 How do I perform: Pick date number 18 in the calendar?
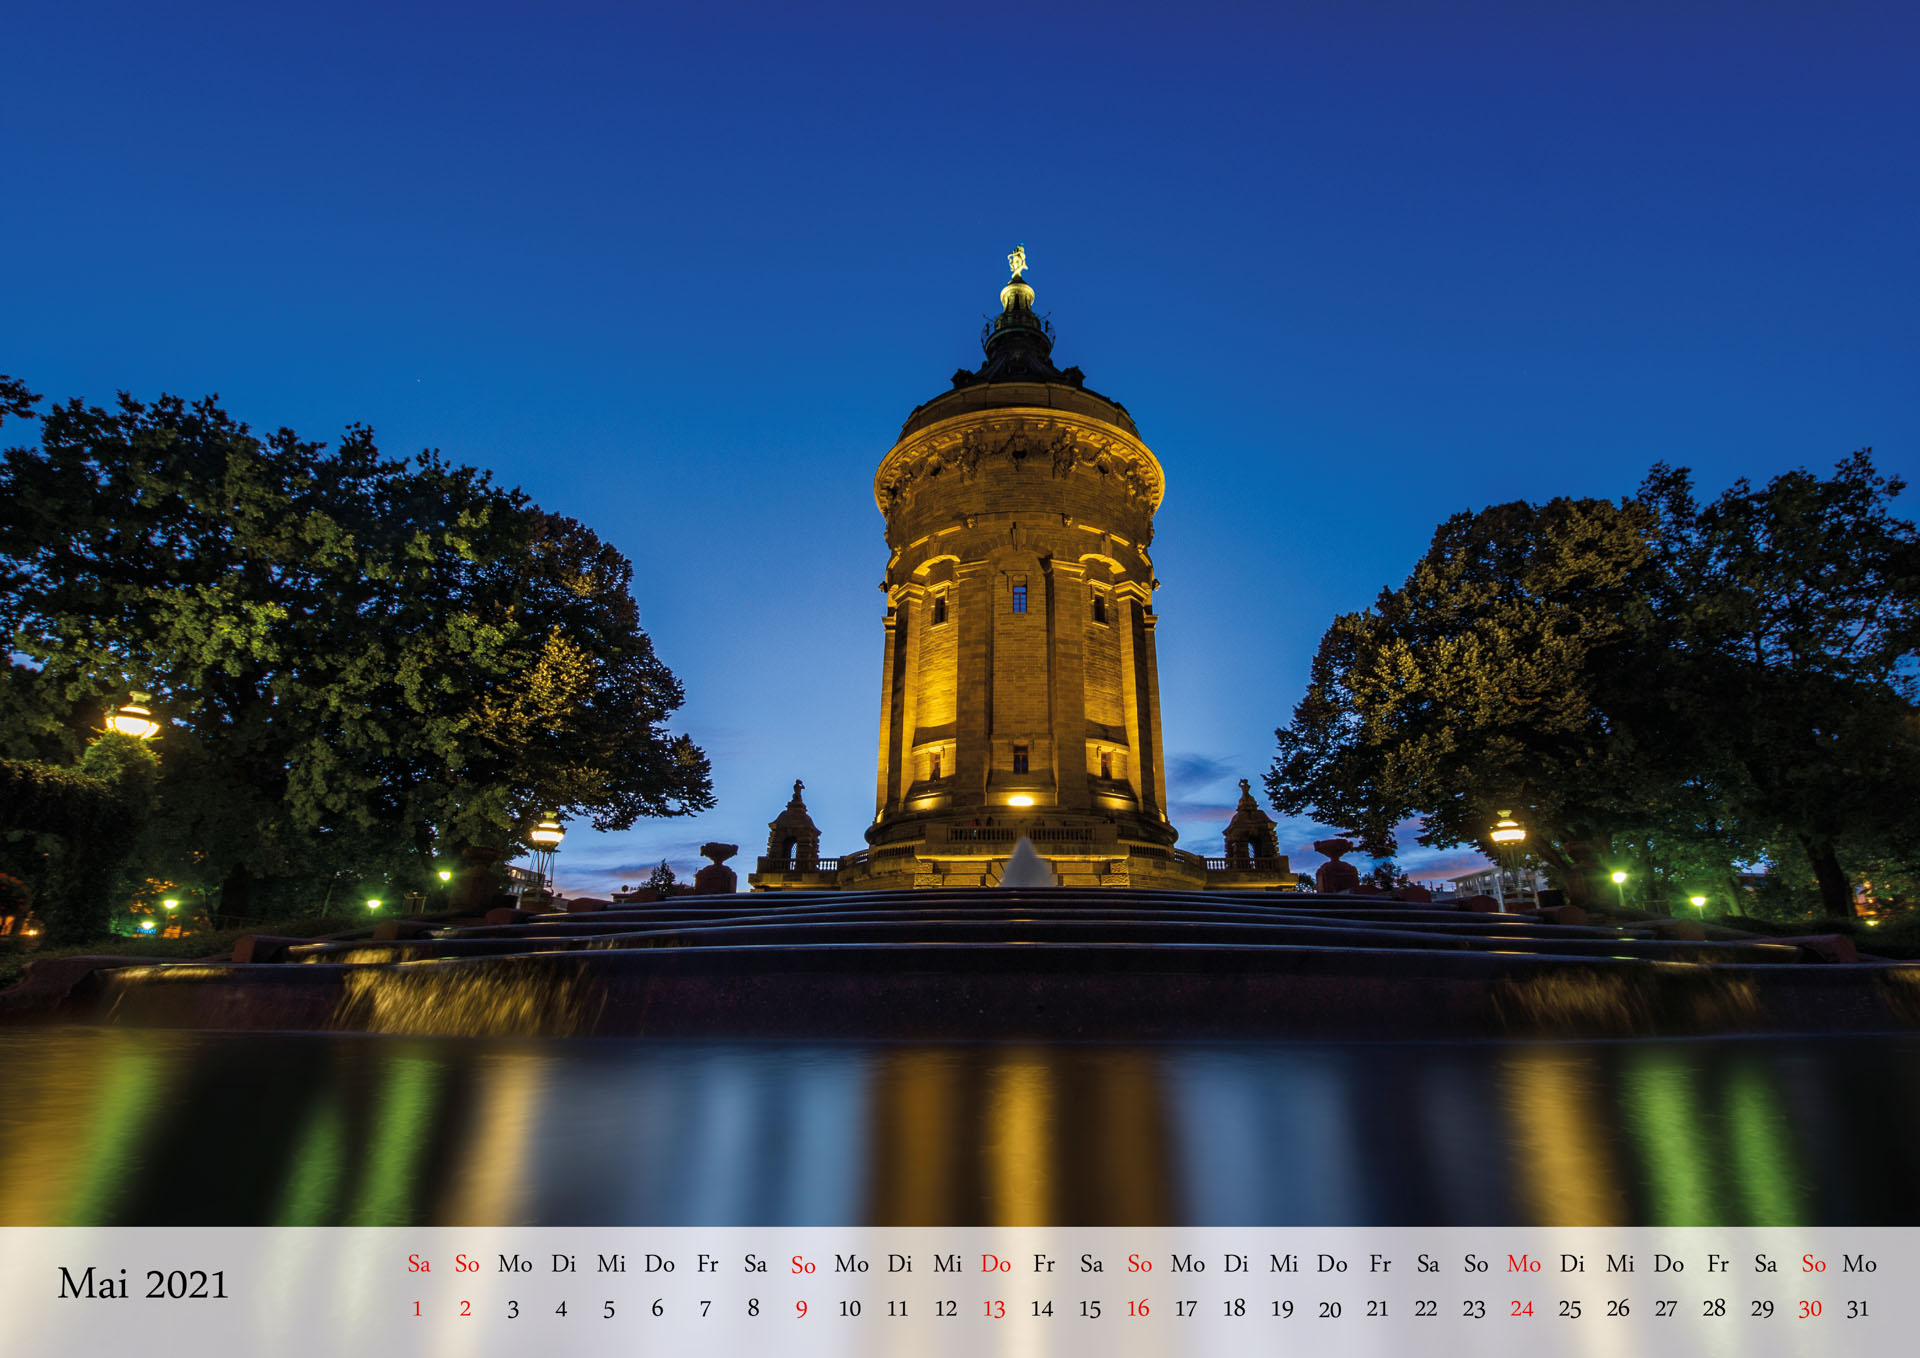[x=1233, y=1308]
